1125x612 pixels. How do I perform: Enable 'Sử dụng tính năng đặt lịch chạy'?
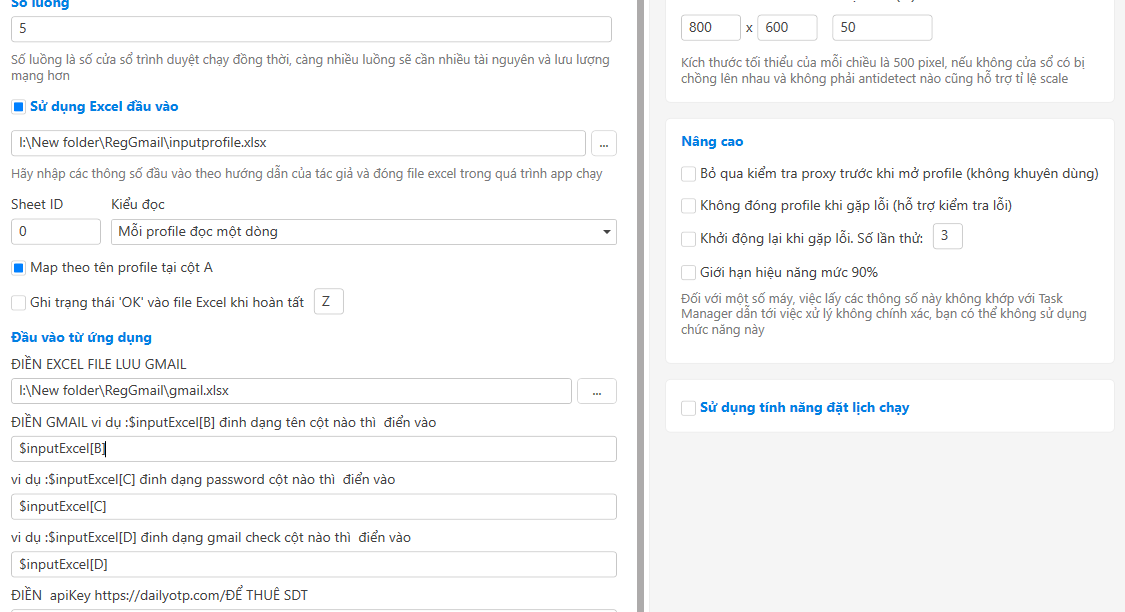coord(688,407)
